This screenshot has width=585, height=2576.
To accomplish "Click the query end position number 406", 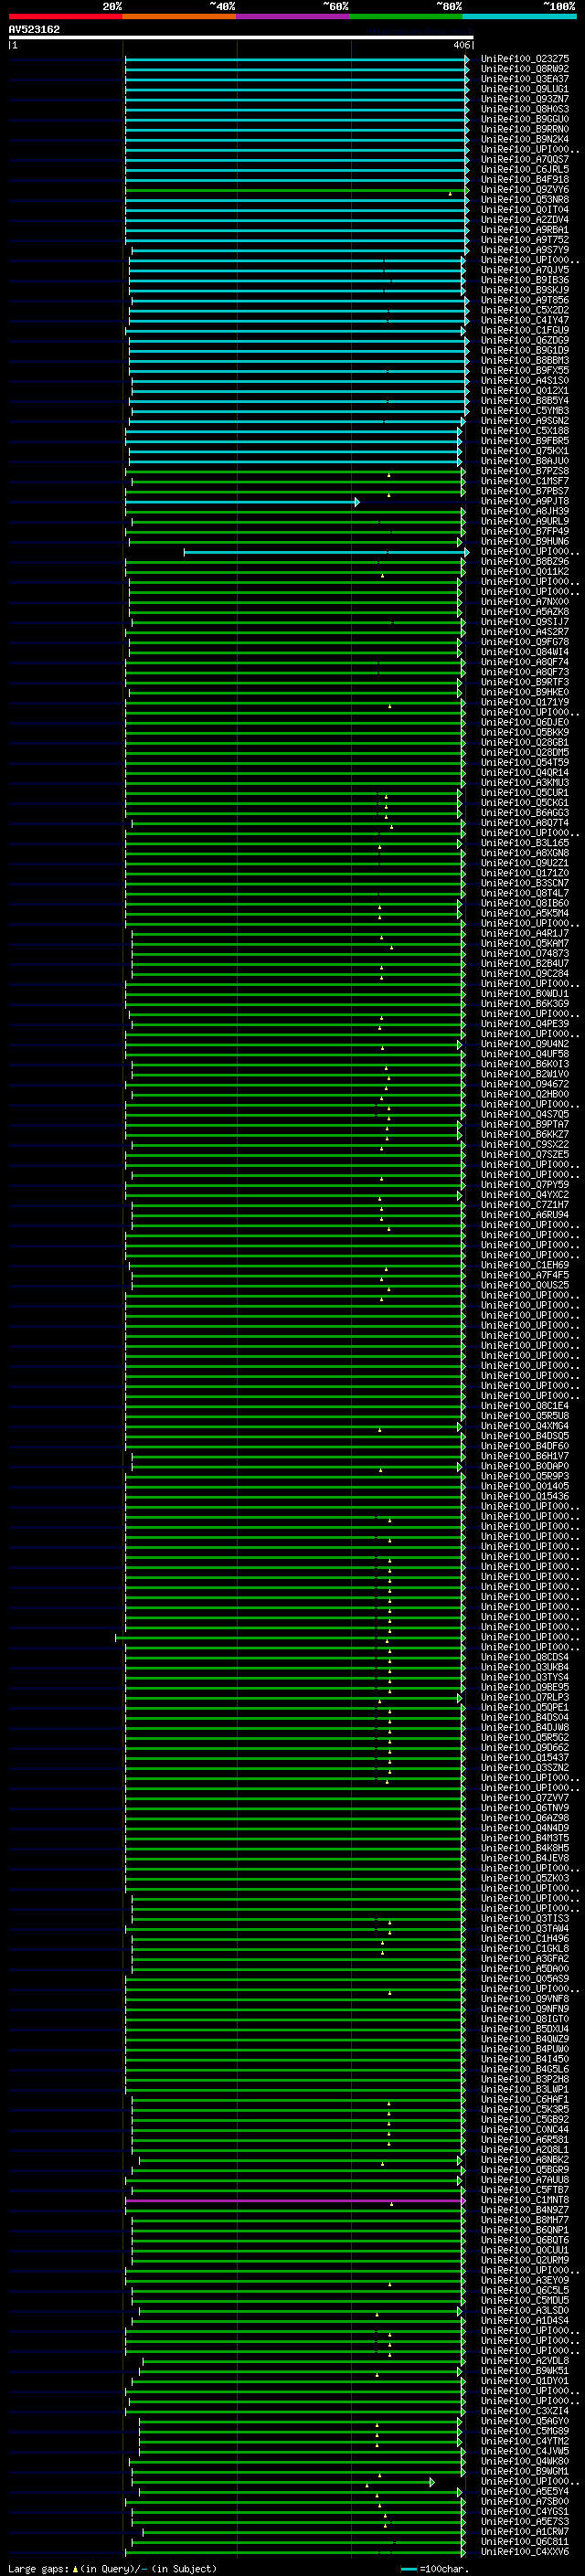I will click(460, 45).
